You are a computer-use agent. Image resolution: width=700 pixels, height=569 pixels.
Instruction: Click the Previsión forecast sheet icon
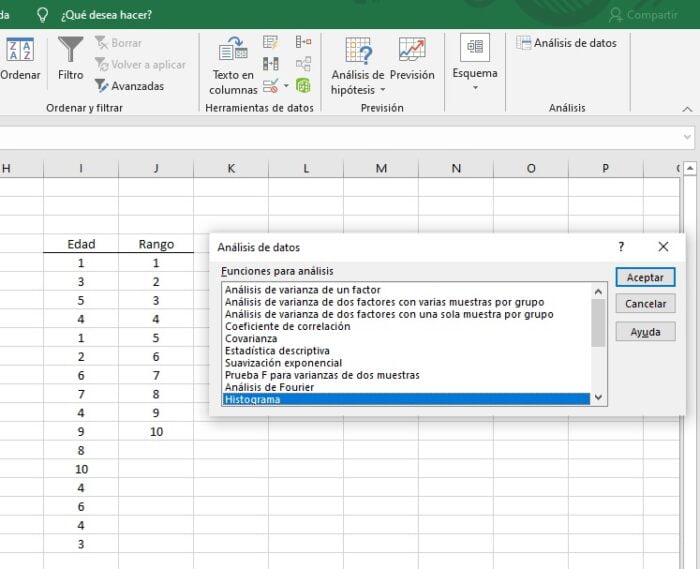pos(412,49)
